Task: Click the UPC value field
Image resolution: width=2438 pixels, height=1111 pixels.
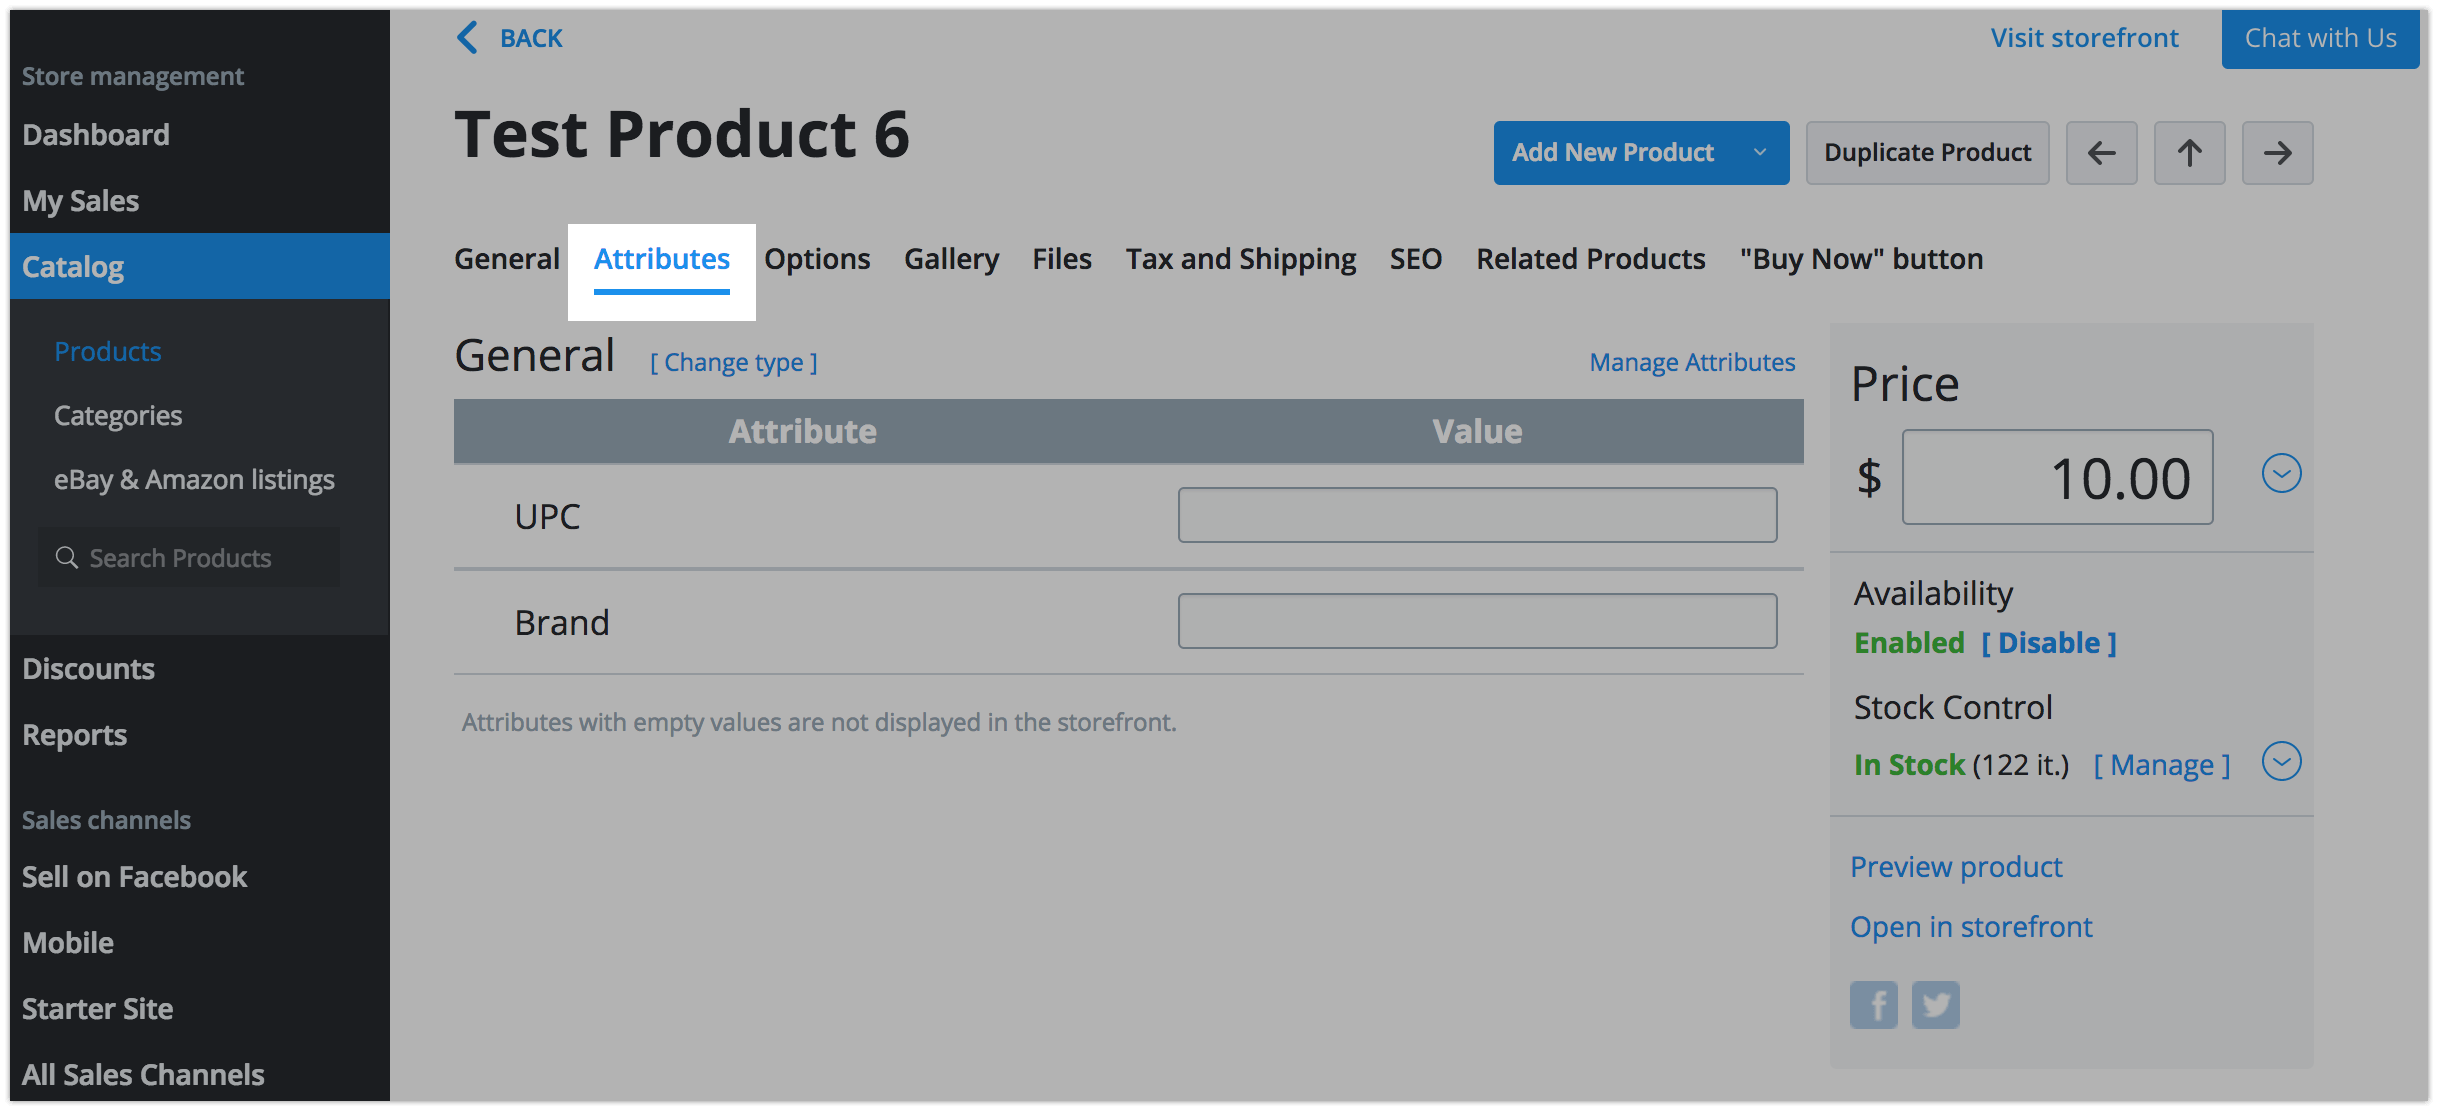Action: (1477, 515)
